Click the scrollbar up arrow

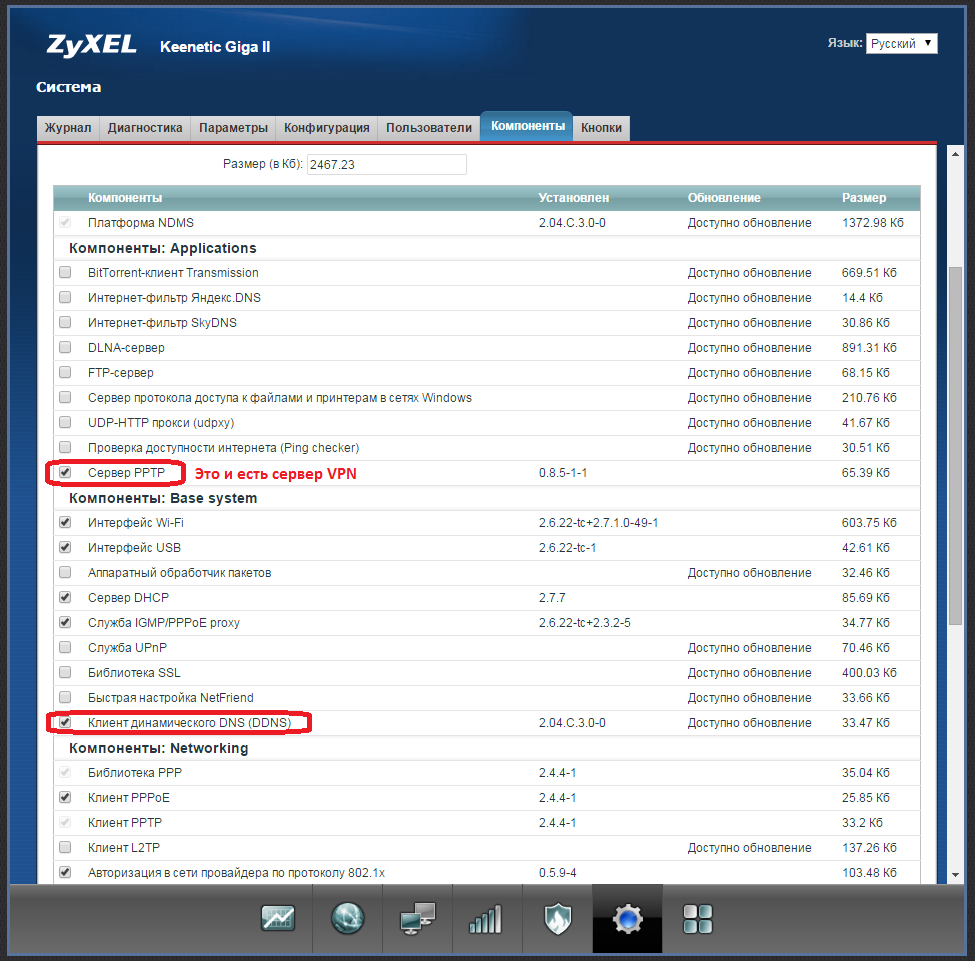tap(955, 154)
